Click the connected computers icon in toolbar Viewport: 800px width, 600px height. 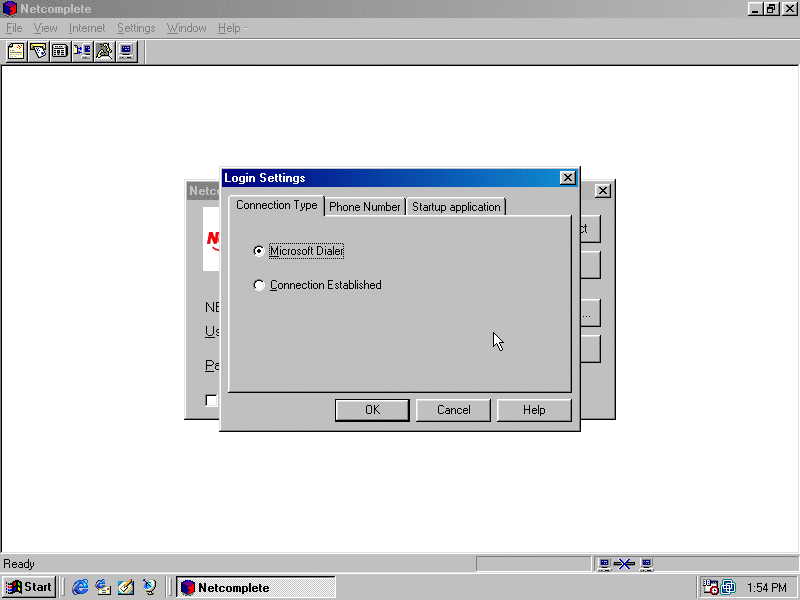point(82,51)
